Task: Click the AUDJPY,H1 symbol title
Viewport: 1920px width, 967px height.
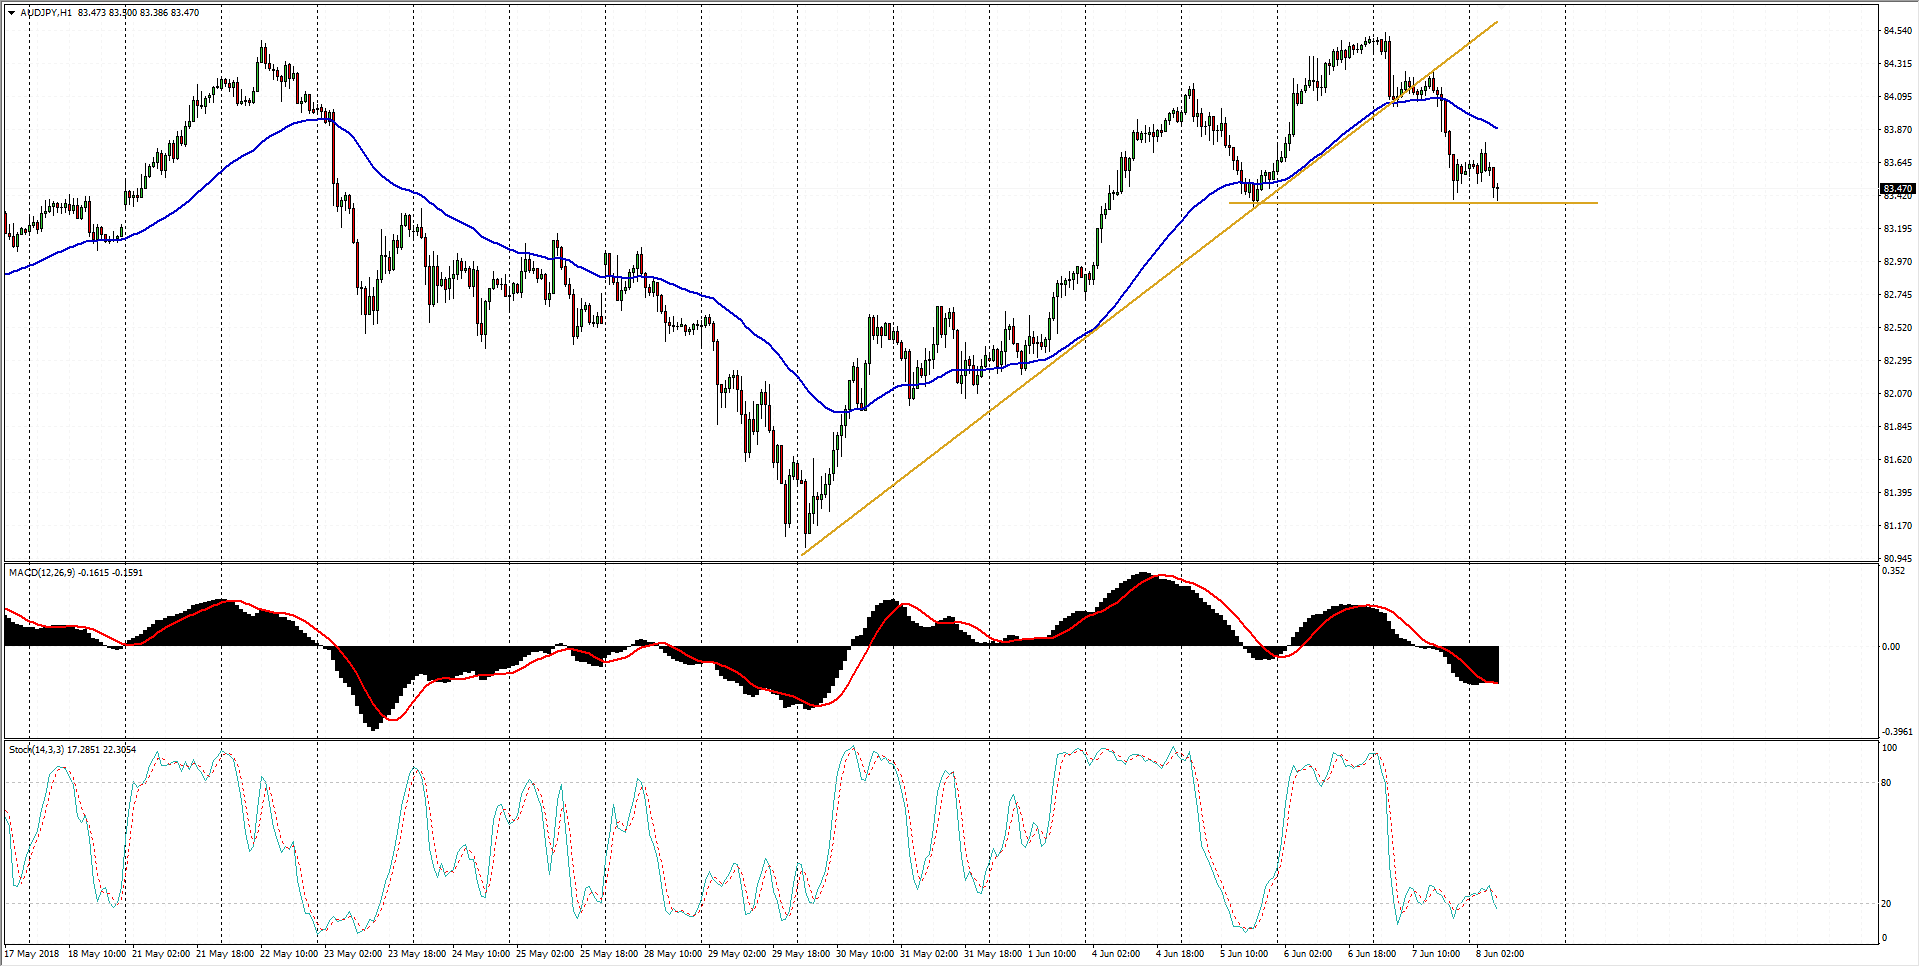Action: (46, 13)
